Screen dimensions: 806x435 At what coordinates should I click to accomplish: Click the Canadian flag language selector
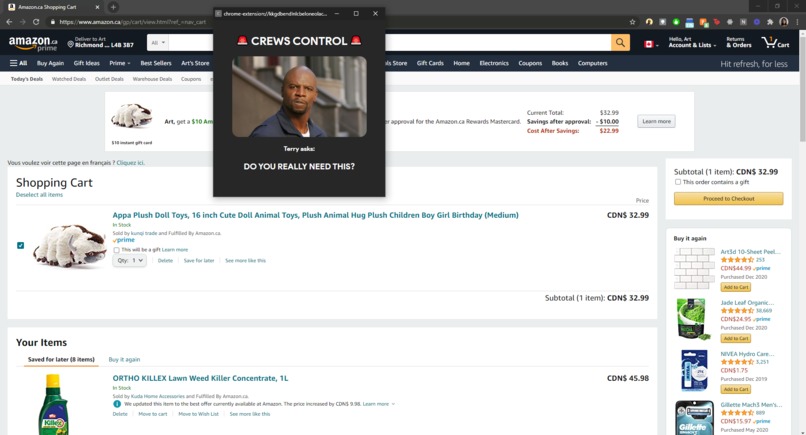click(649, 45)
